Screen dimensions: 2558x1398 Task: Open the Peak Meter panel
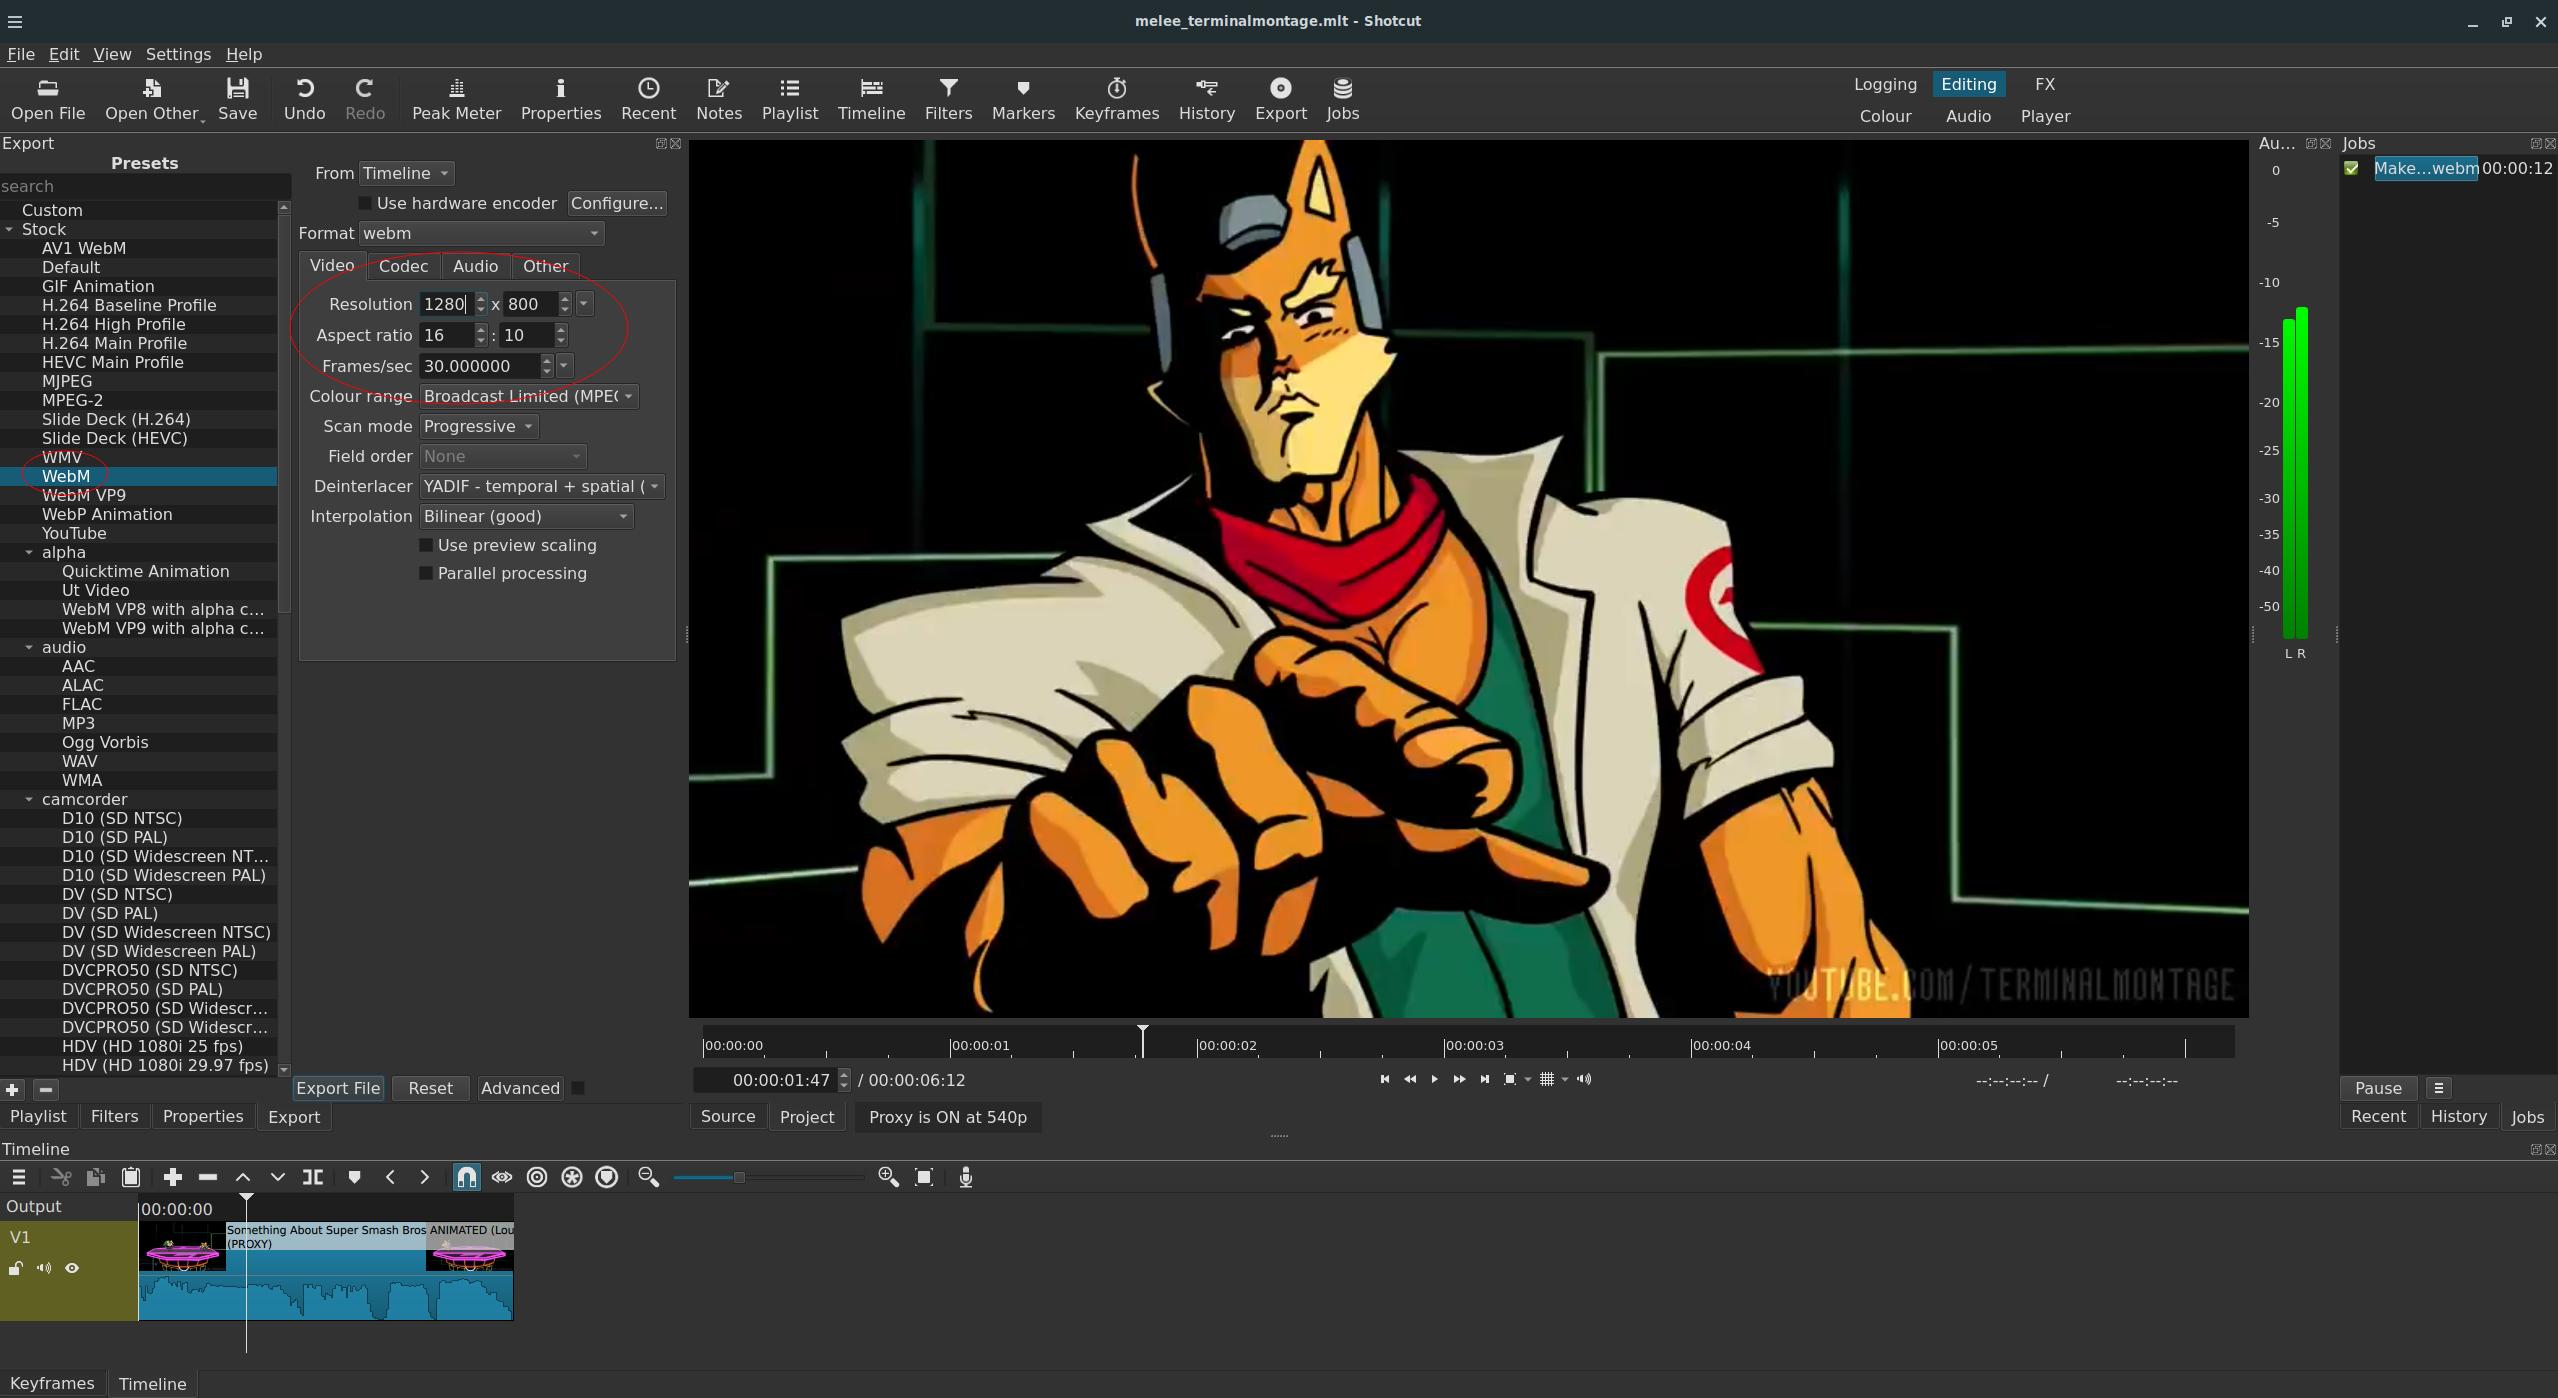(456, 100)
